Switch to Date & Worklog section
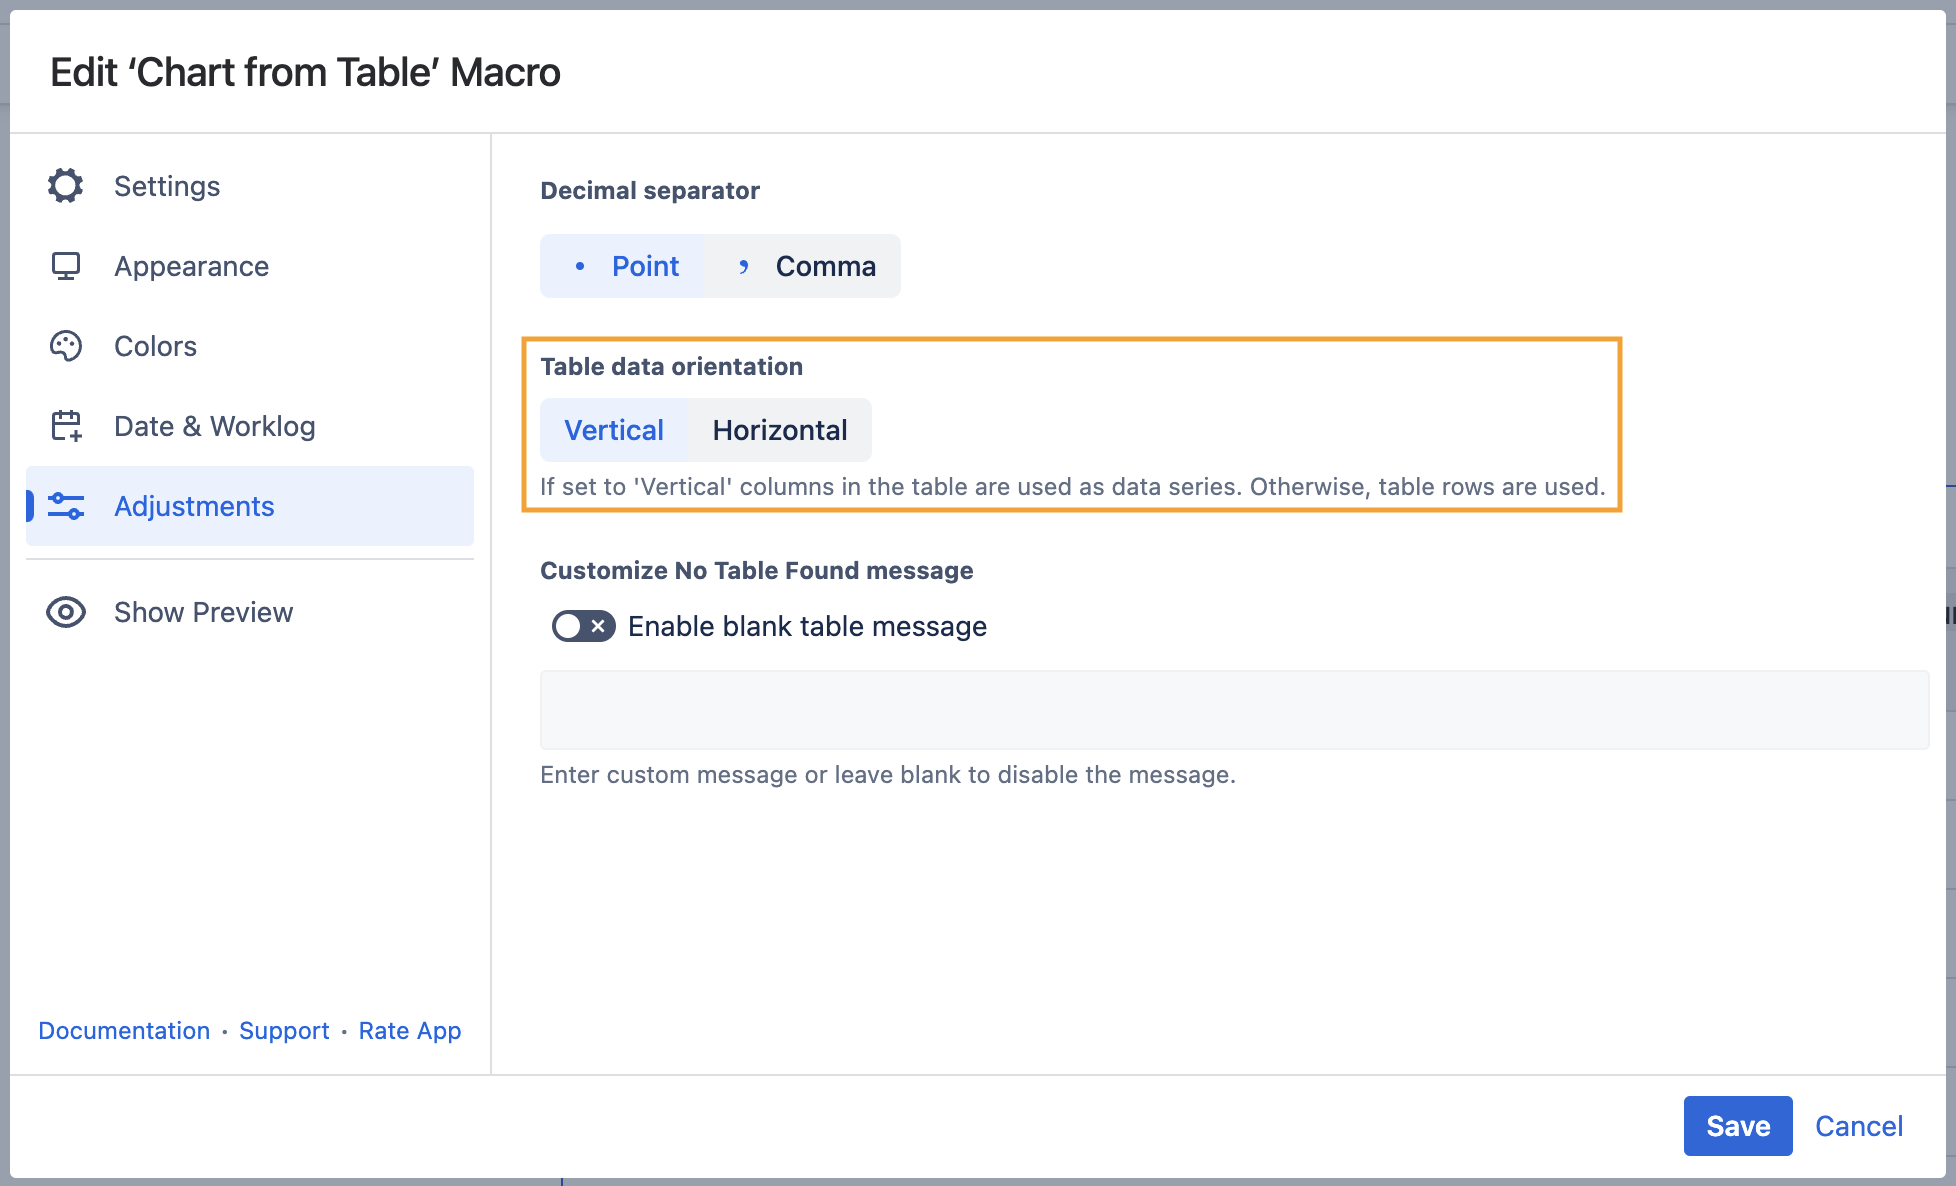This screenshot has width=1956, height=1186. coord(214,426)
